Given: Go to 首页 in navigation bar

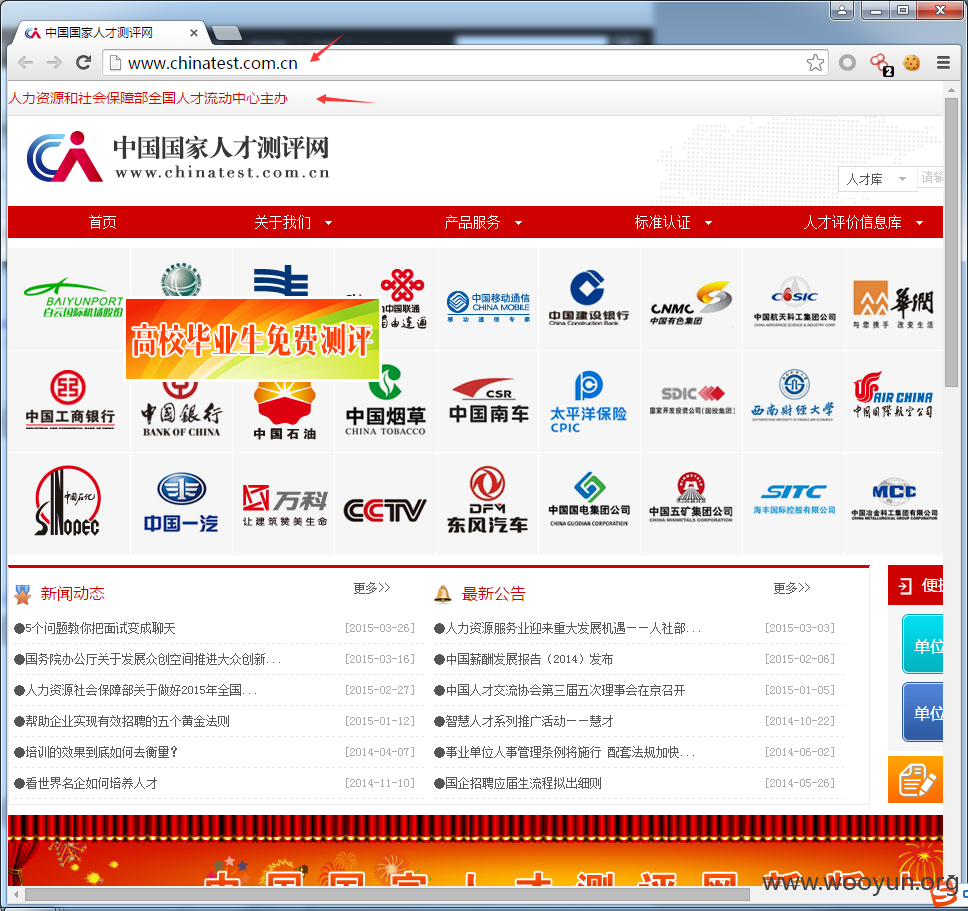Looking at the screenshot, I should point(102,222).
